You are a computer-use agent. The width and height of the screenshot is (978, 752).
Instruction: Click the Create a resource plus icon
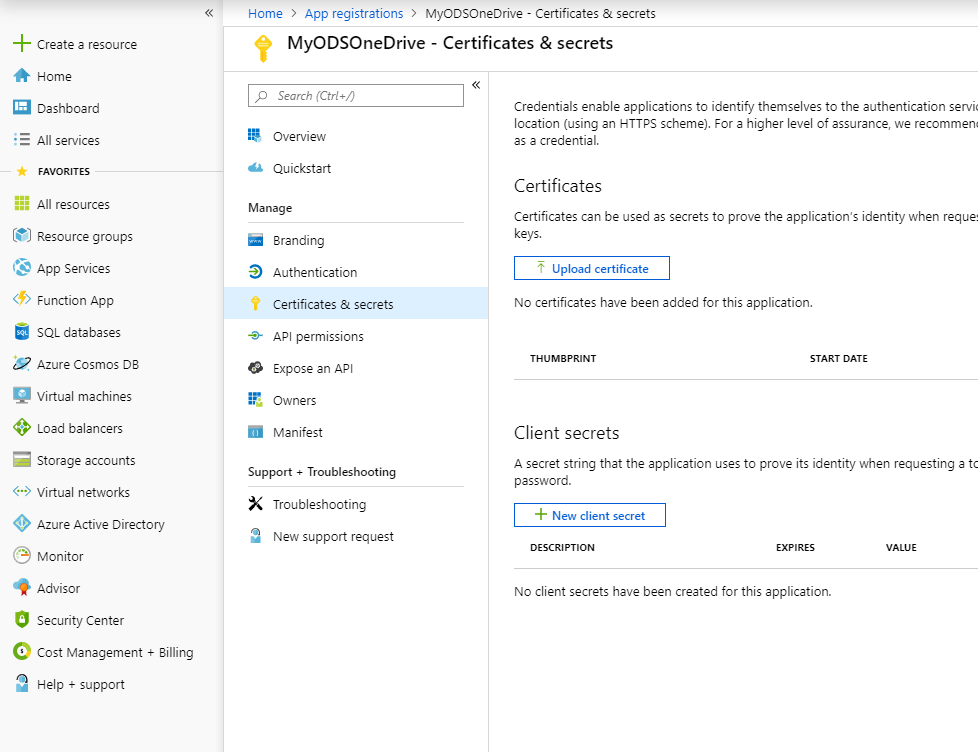tap(21, 44)
